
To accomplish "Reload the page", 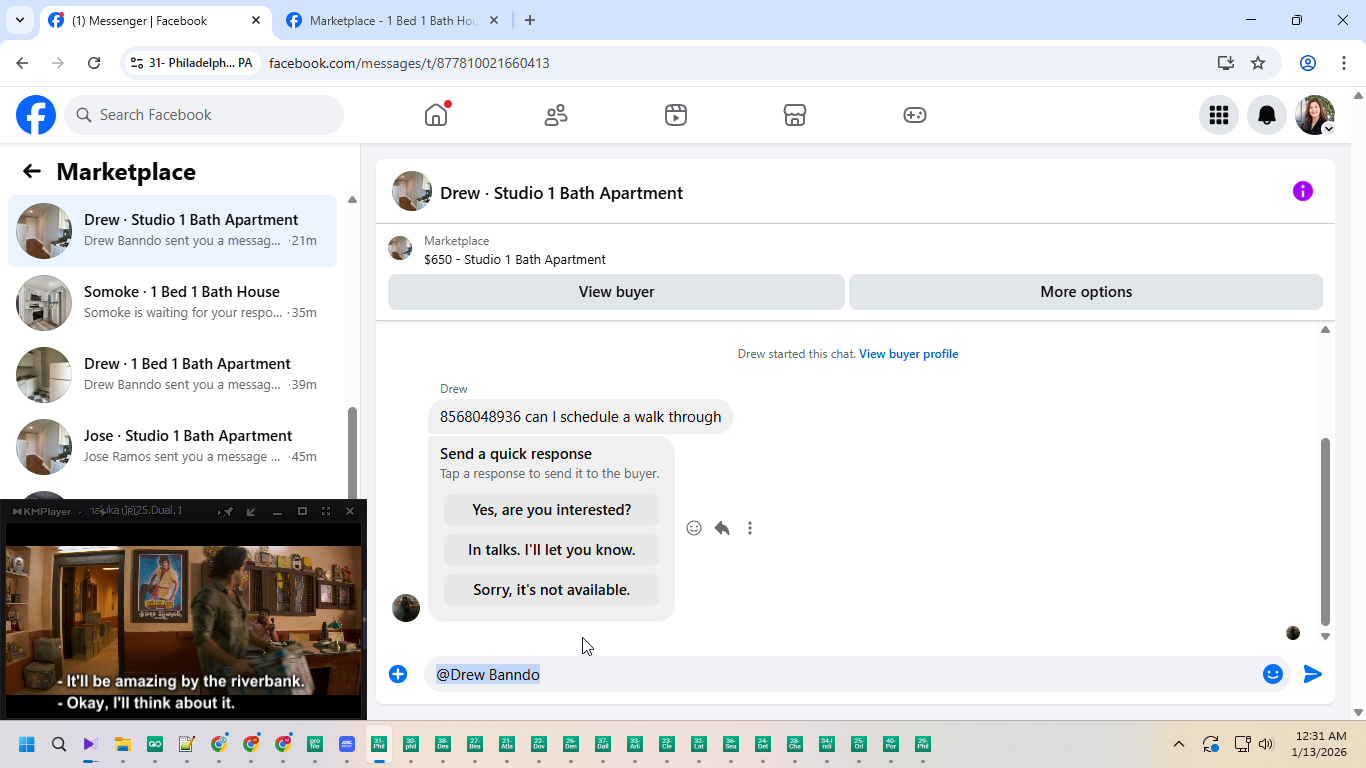I will pyautogui.click(x=94, y=63).
